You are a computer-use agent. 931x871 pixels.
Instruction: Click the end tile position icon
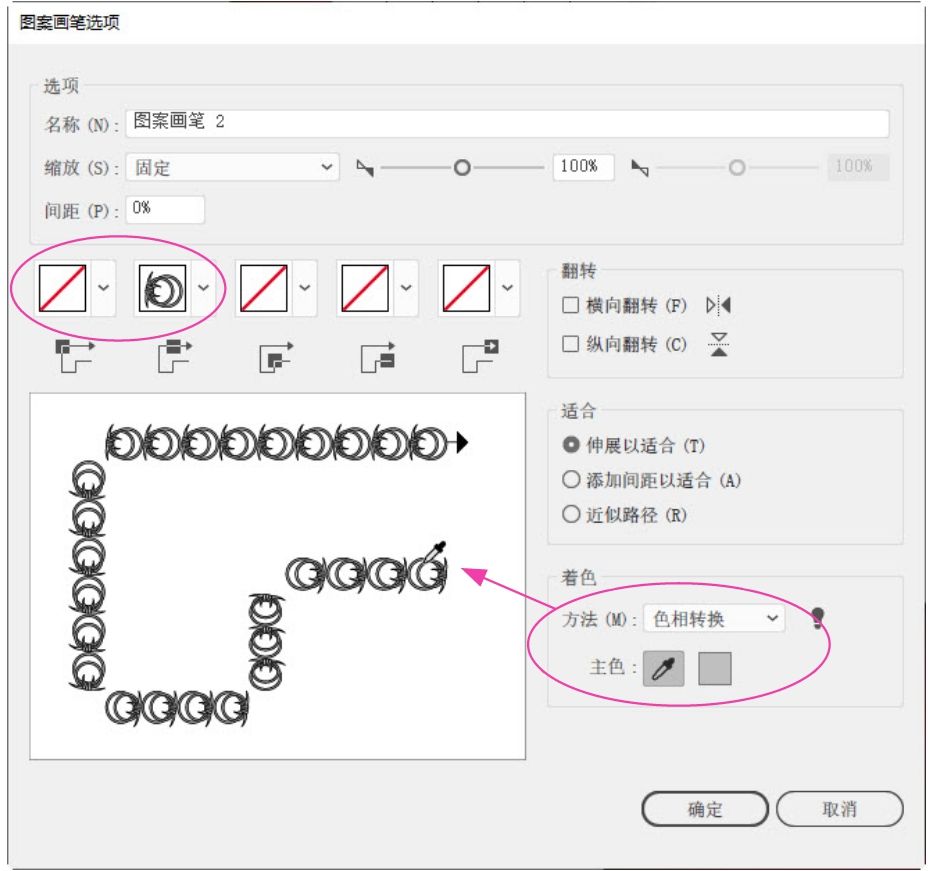click(x=480, y=356)
